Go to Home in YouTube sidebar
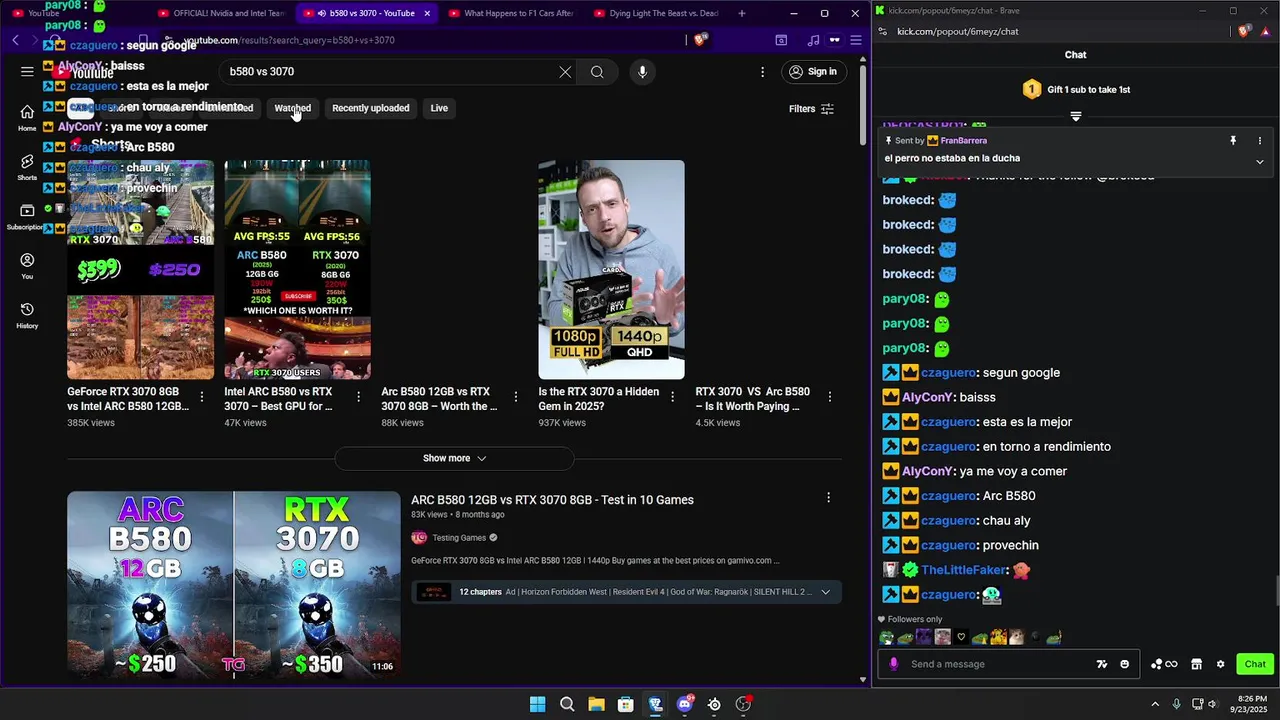Viewport: 1280px width, 720px height. click(27, 118)
